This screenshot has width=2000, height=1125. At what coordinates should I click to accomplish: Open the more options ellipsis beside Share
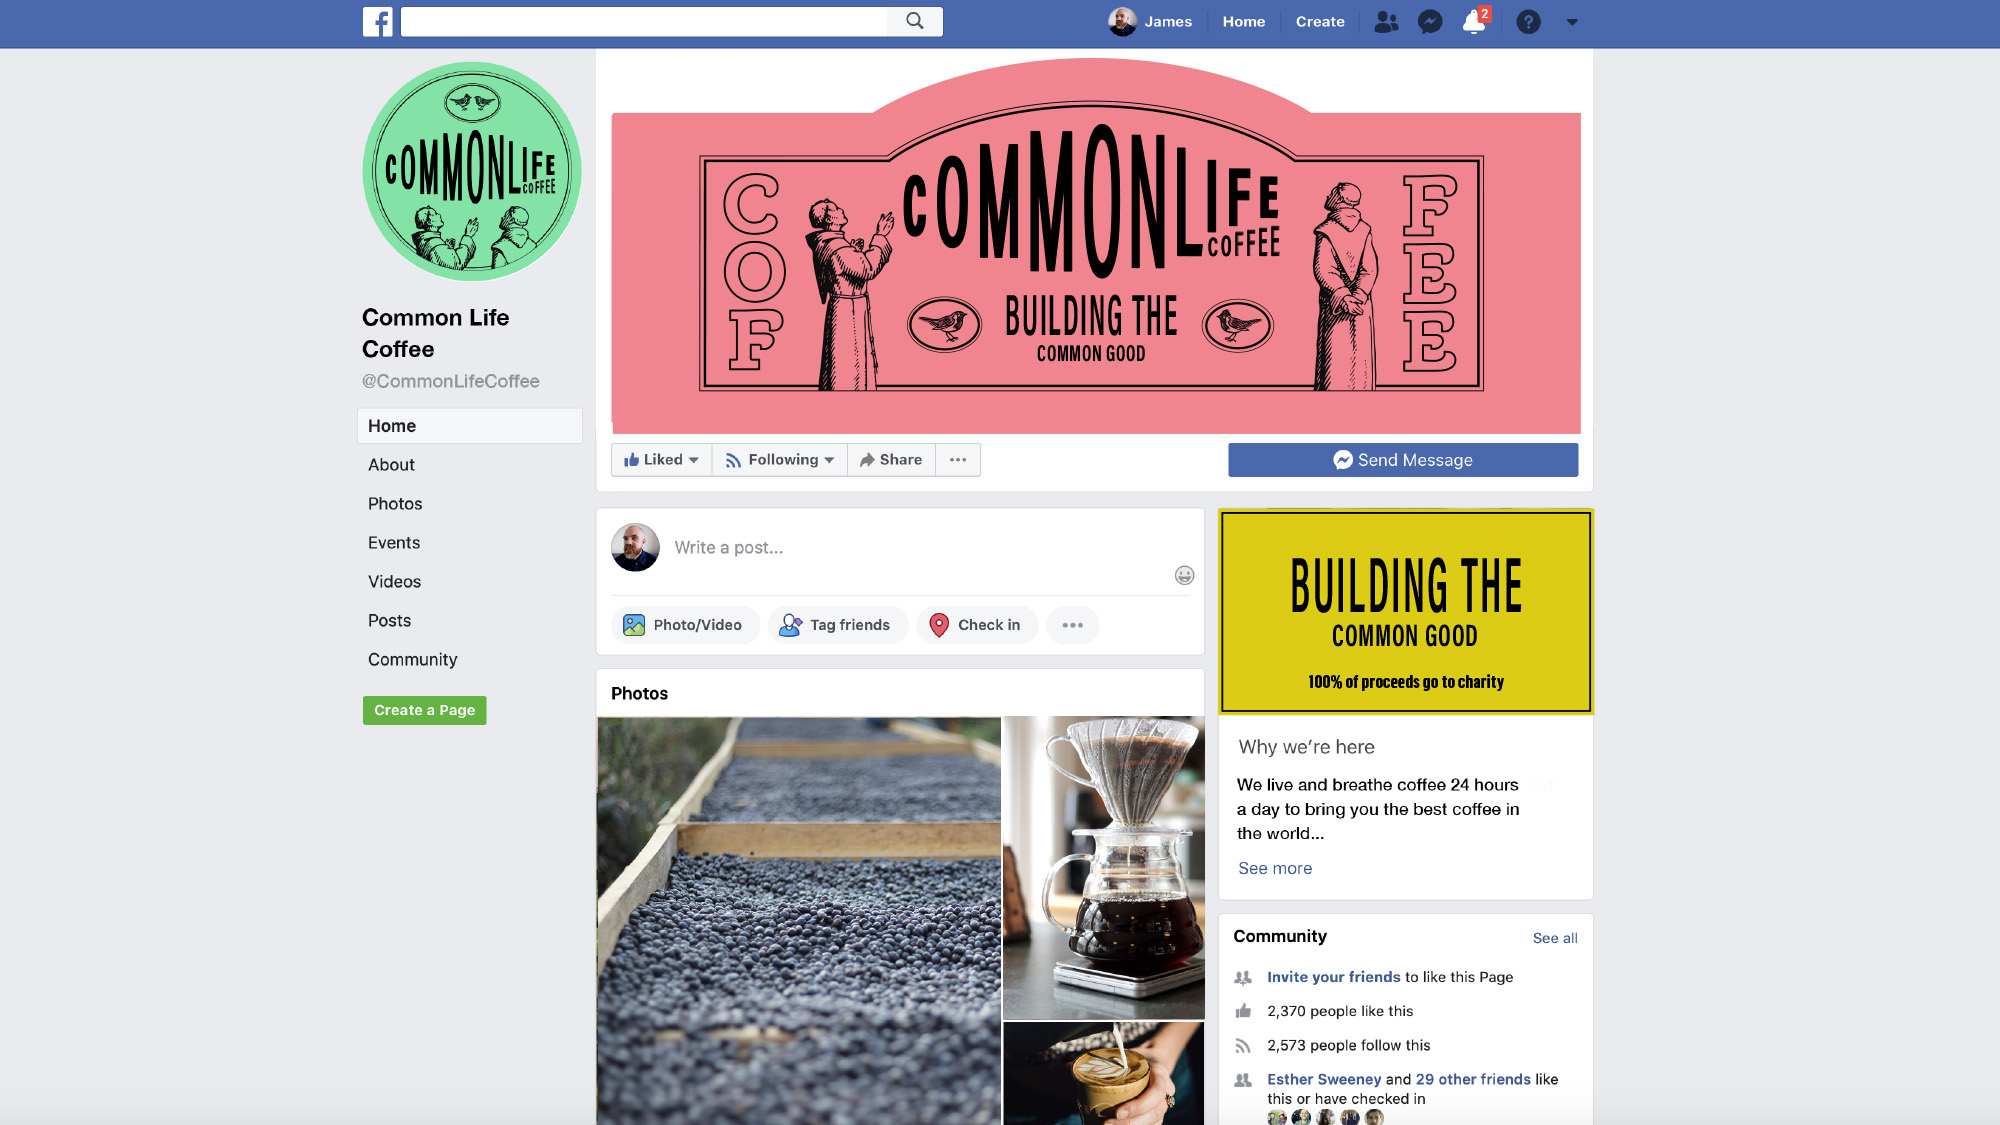[x=958, y=460]
